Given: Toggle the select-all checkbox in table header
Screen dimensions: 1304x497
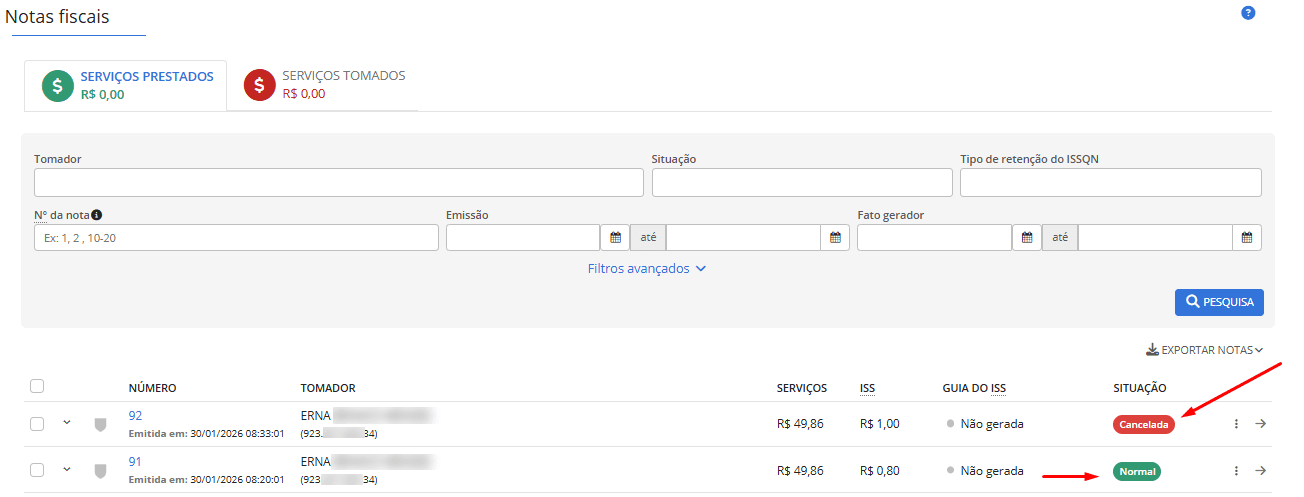Looking at the screenshot, I should click(x=37, y=387).
